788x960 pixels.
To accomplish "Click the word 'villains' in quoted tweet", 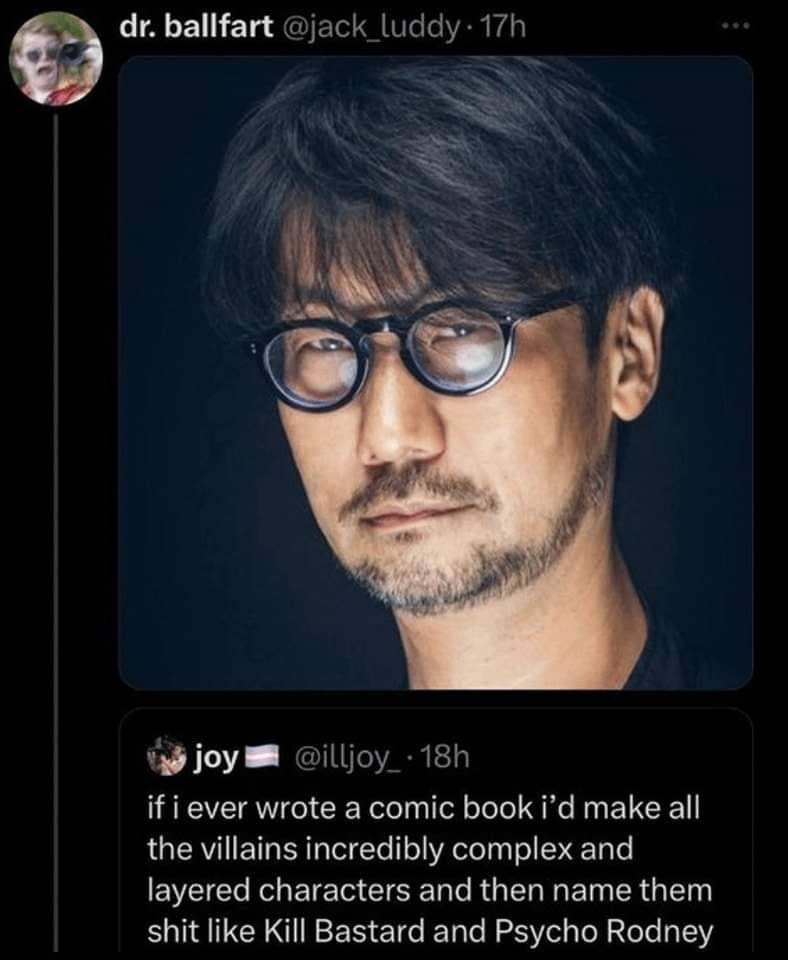I will (x=221, y=848).
